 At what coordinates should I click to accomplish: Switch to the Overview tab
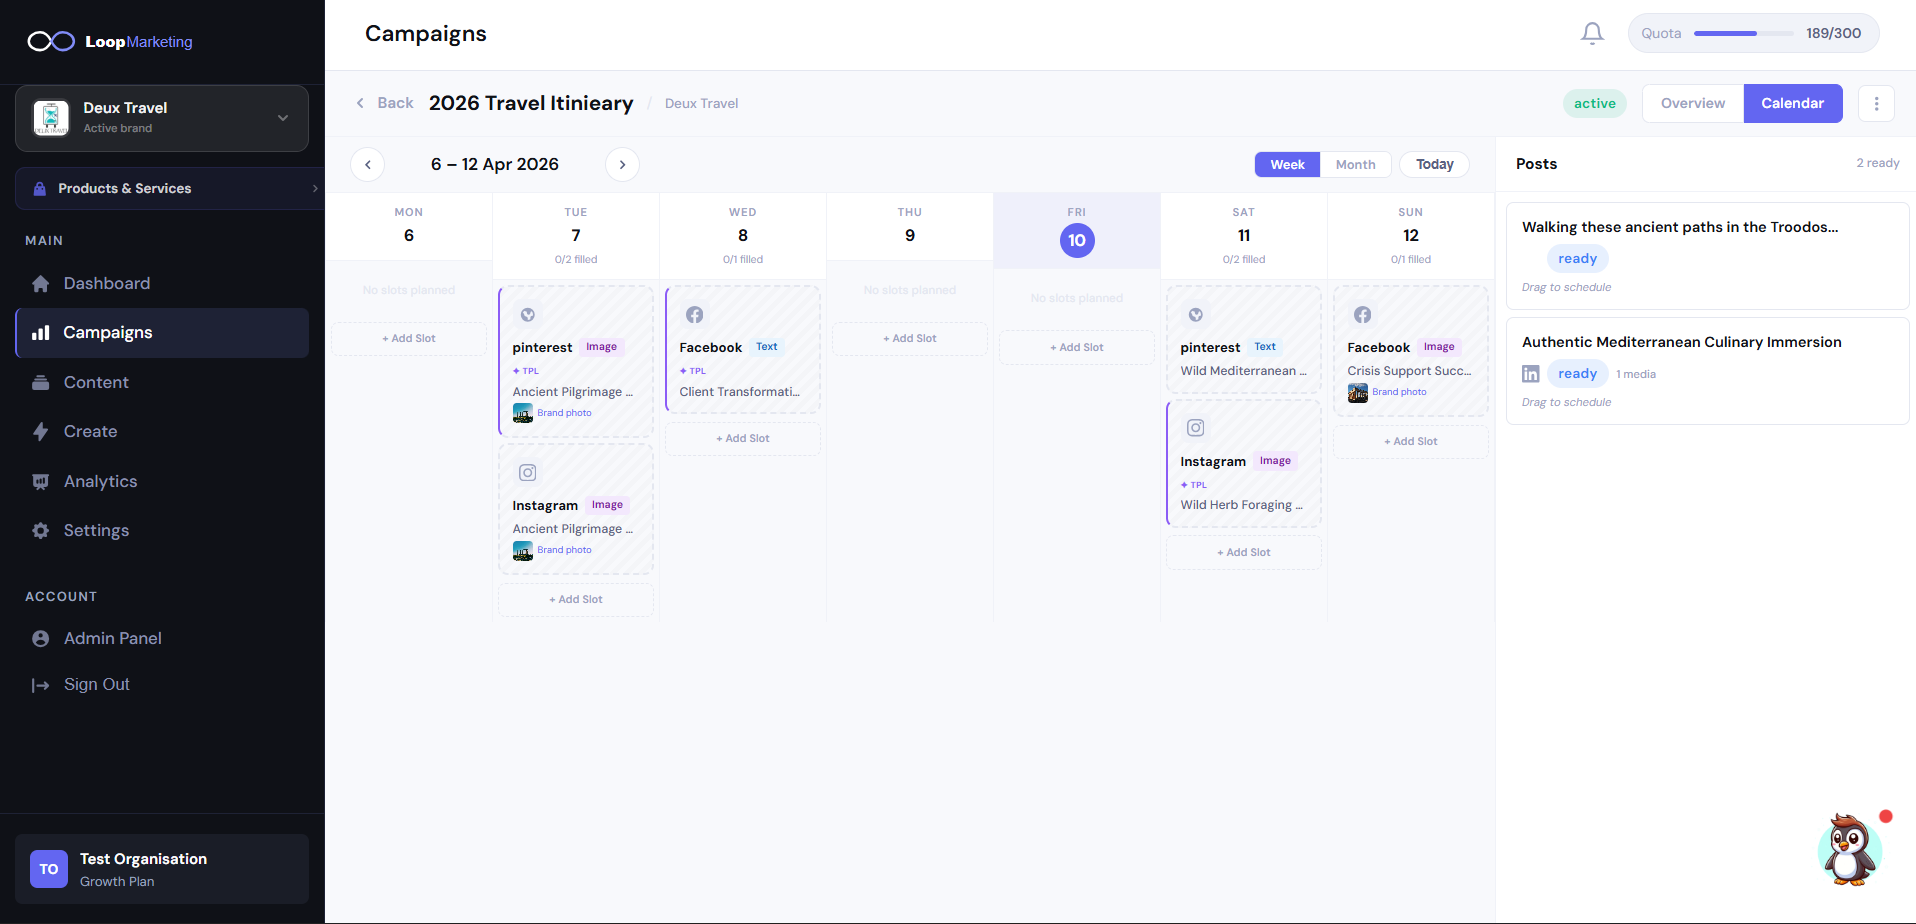1692,103
